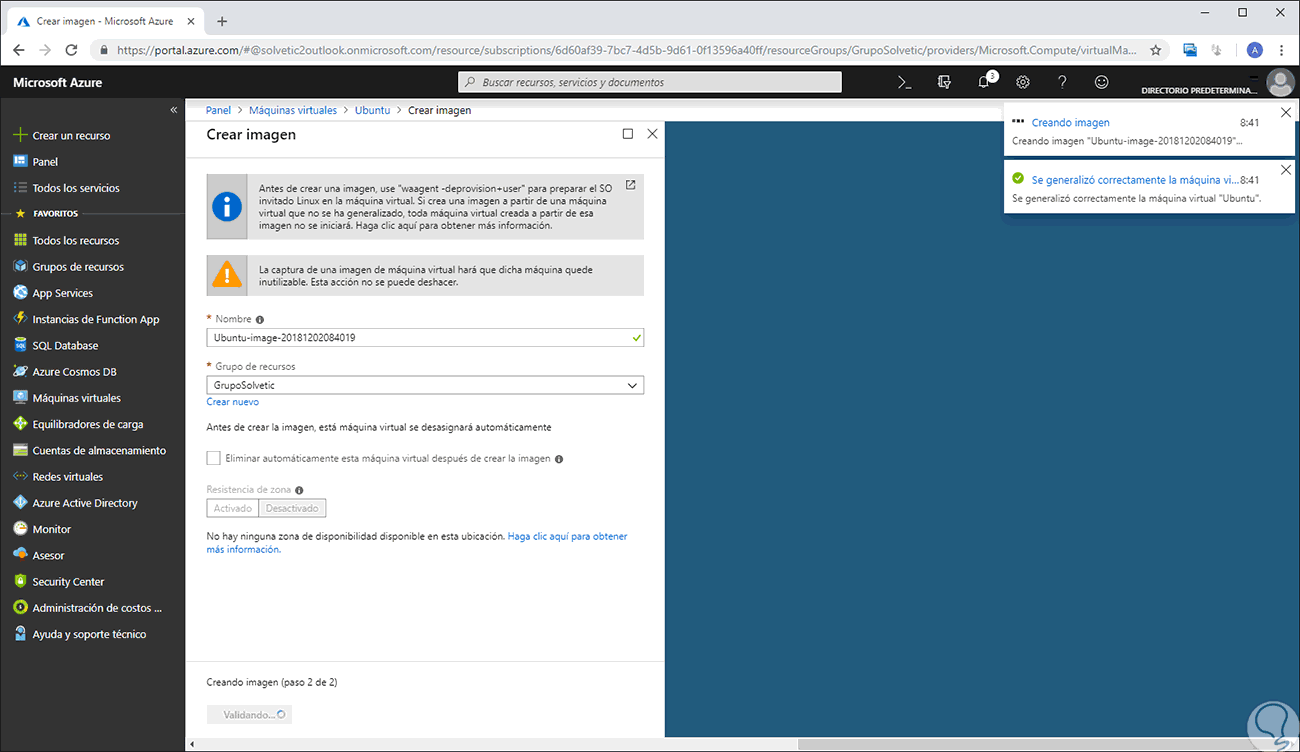
Task: Select Activado for zone resilience
Action: click(x=233, y=508)
